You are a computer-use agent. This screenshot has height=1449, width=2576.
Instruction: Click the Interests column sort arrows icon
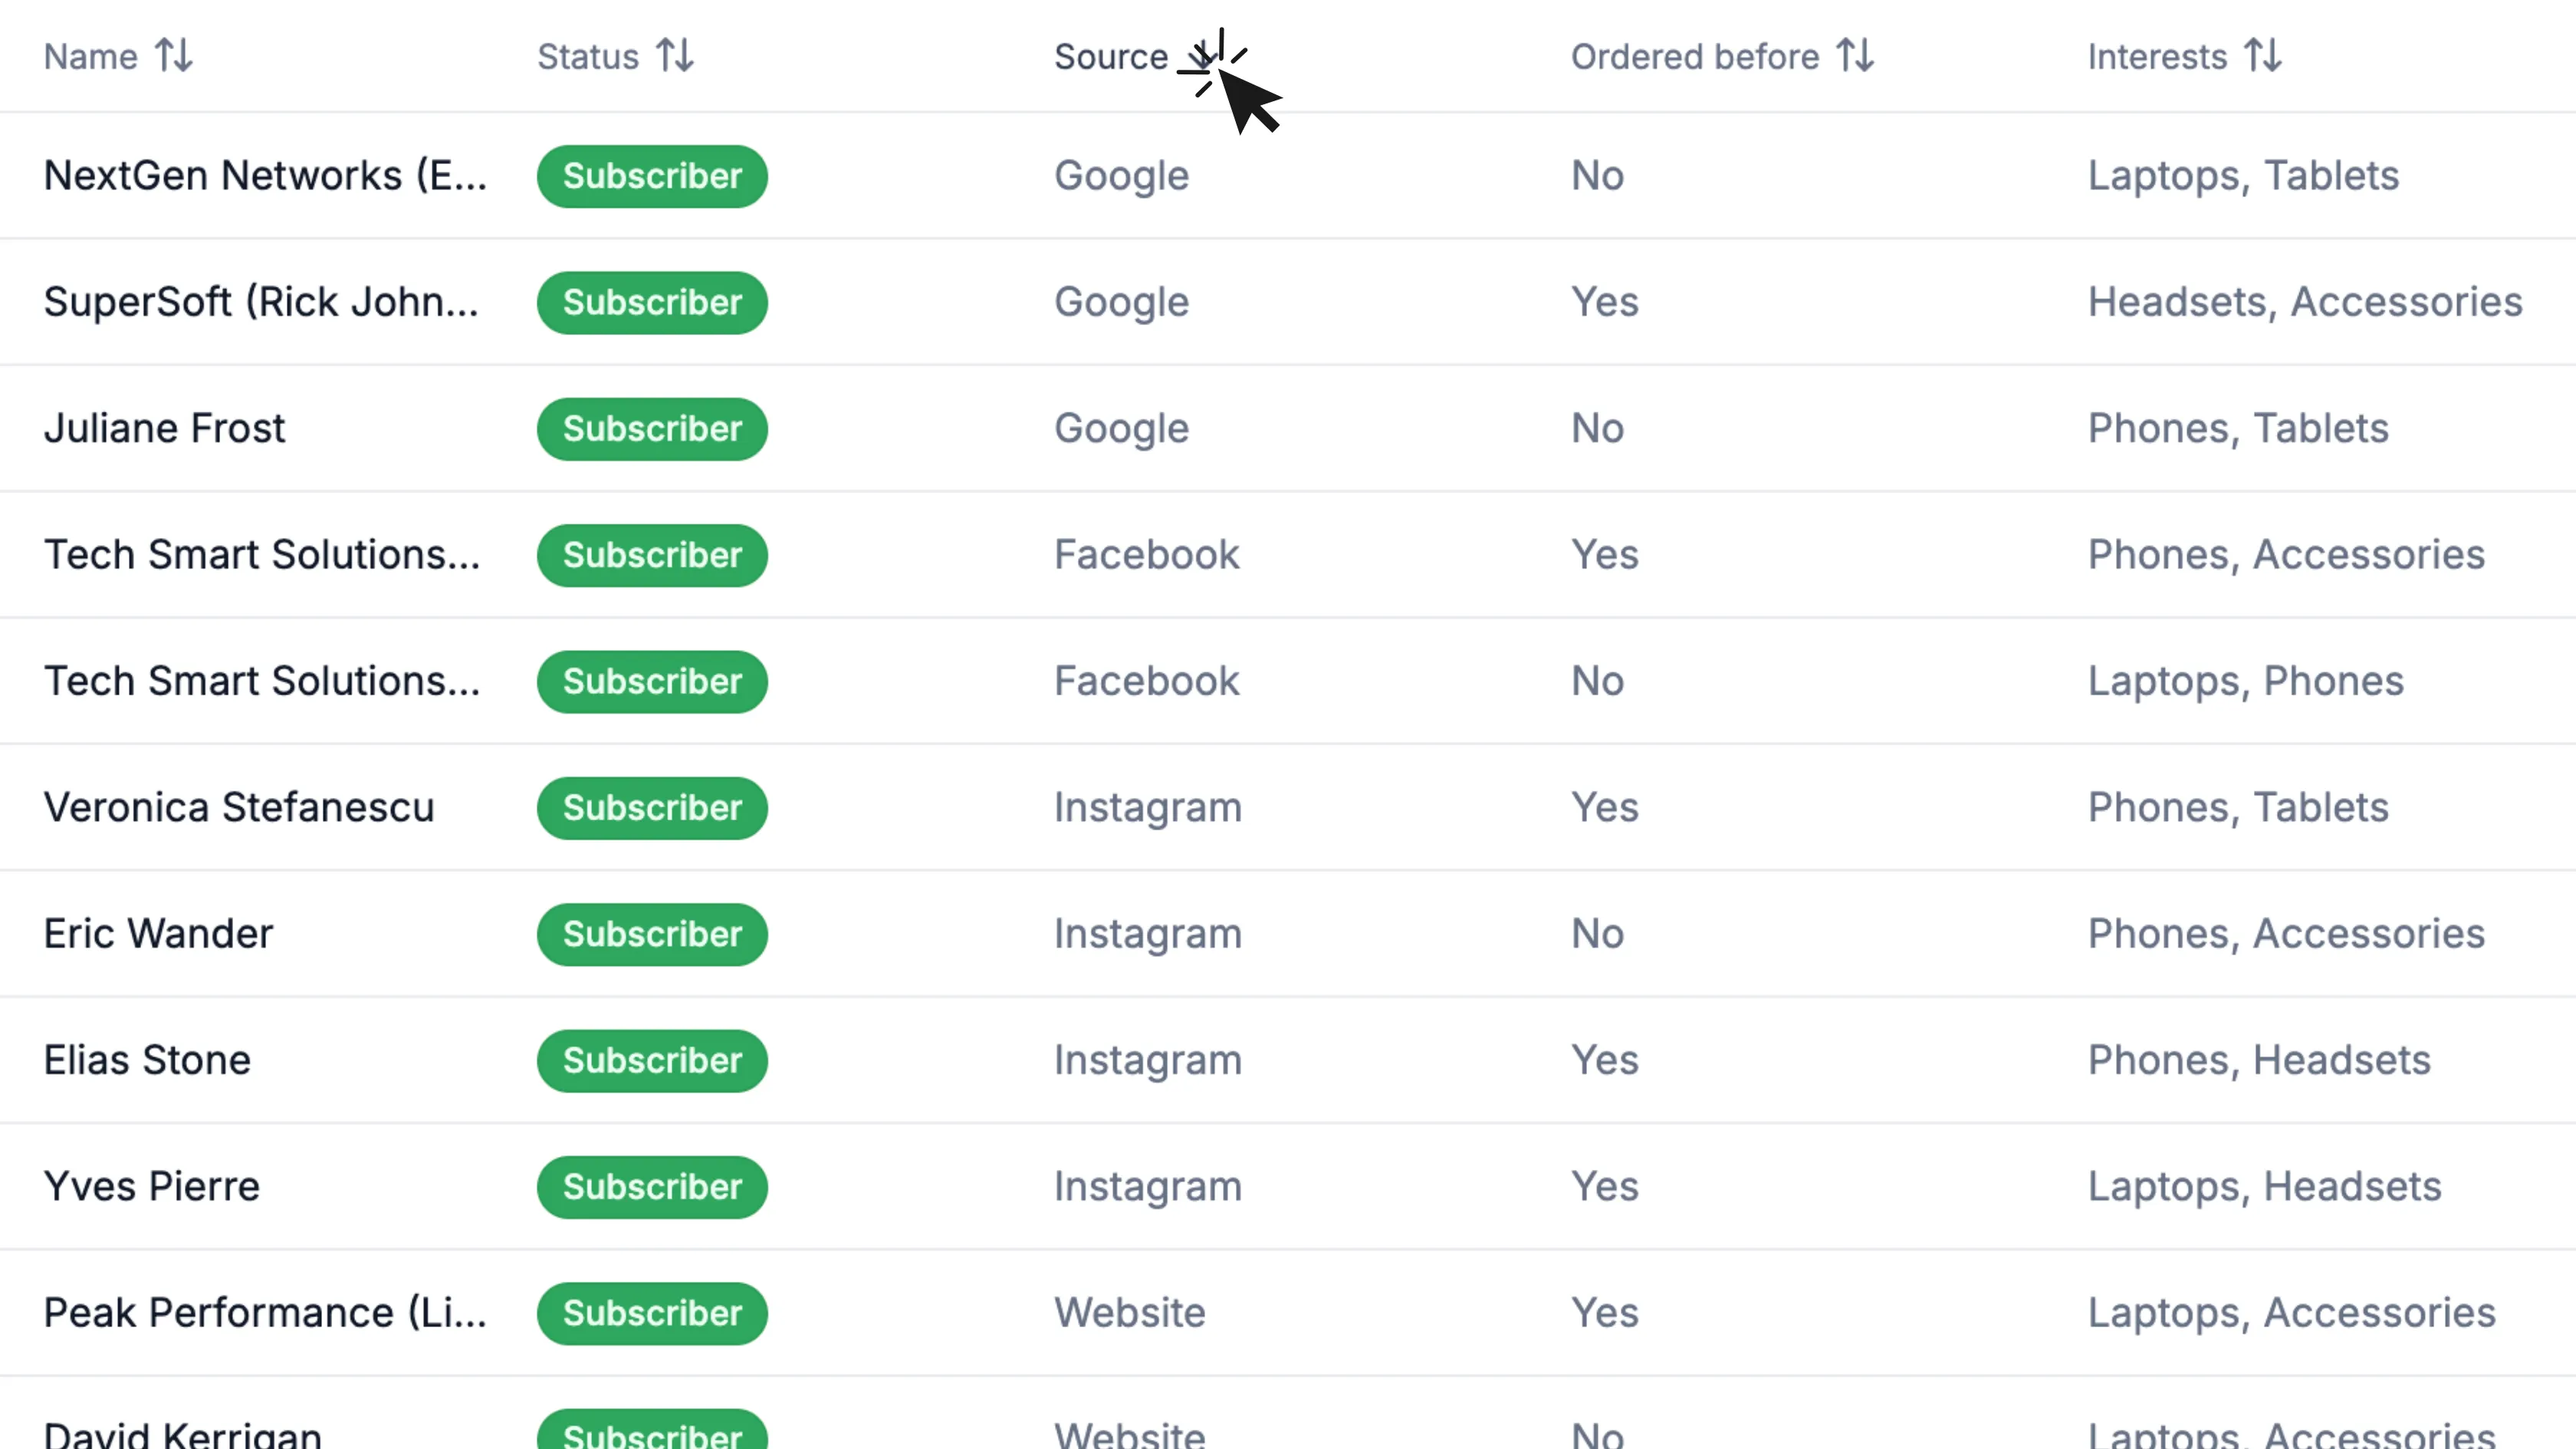2263,56
